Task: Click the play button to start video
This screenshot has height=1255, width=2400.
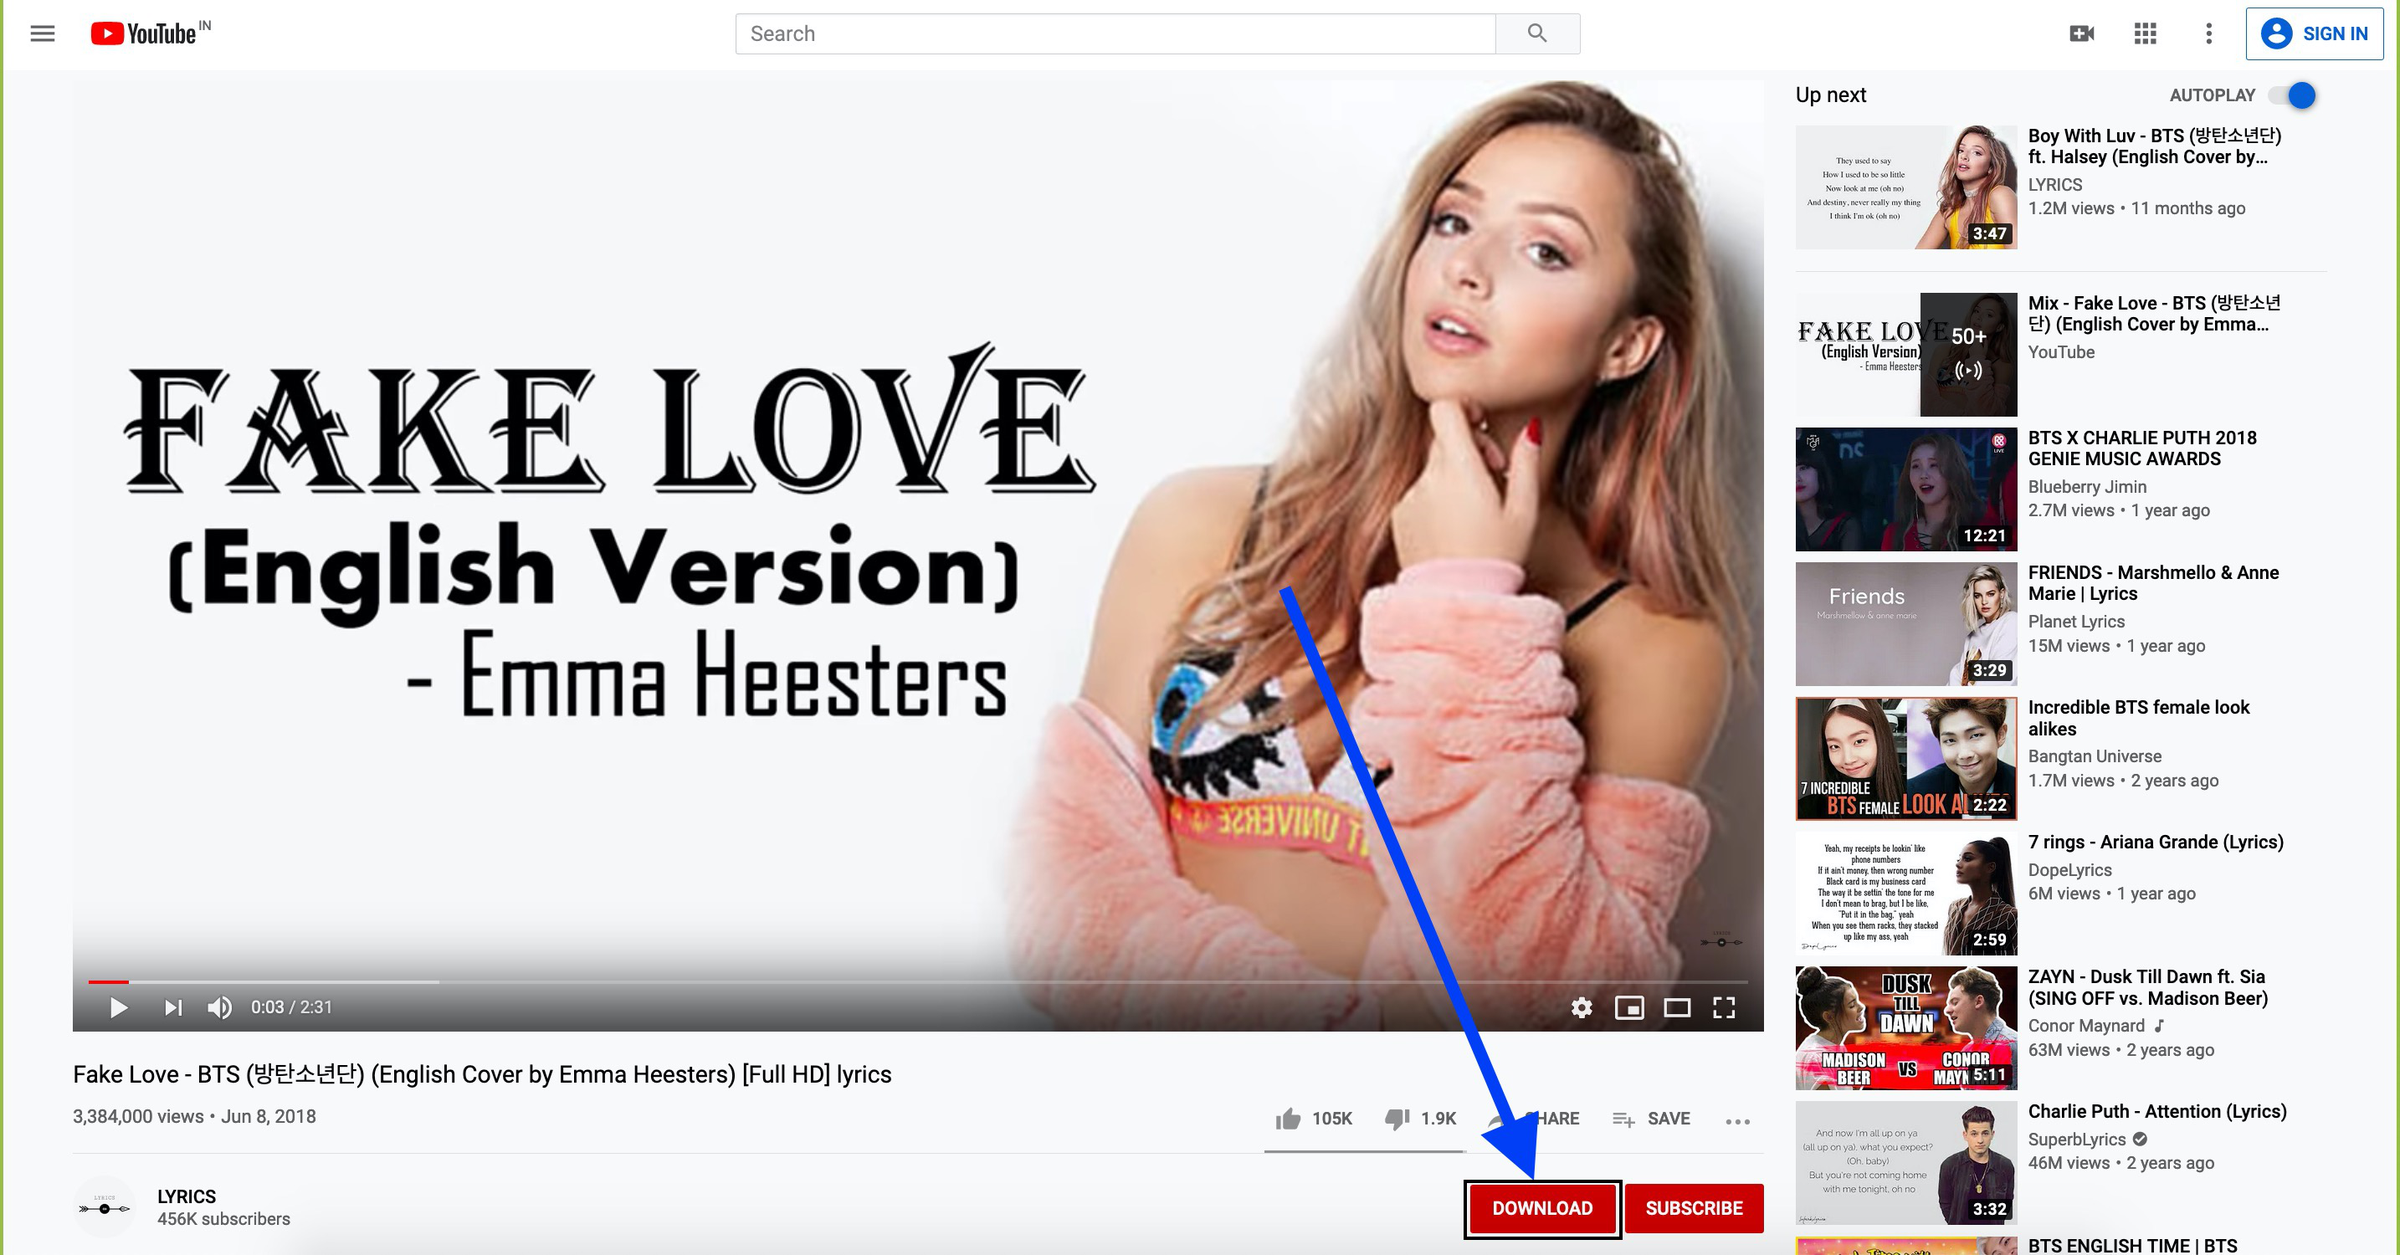Action: click(x=119, y=1007)
